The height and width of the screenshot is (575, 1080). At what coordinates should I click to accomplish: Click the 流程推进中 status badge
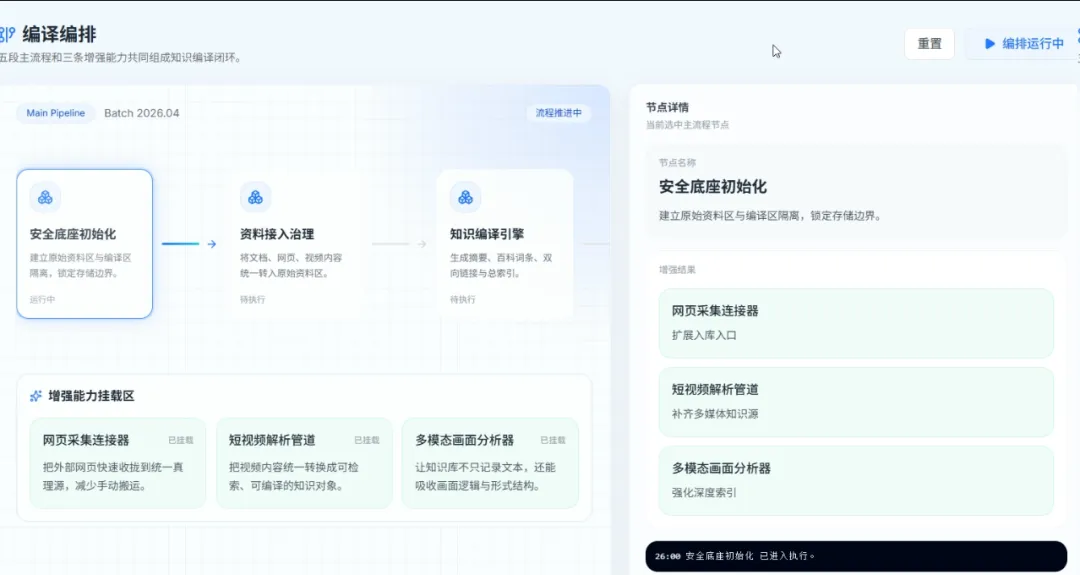coord(559,113)
